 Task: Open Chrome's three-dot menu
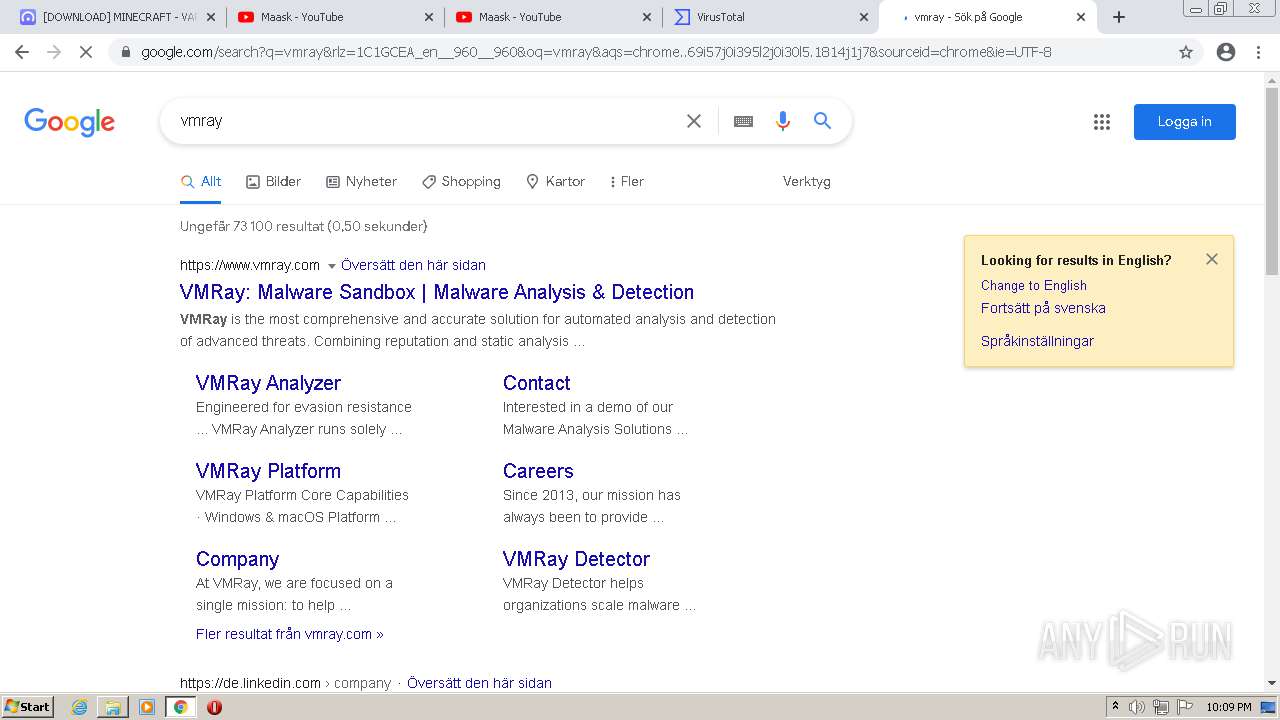tap(1258, 52)
